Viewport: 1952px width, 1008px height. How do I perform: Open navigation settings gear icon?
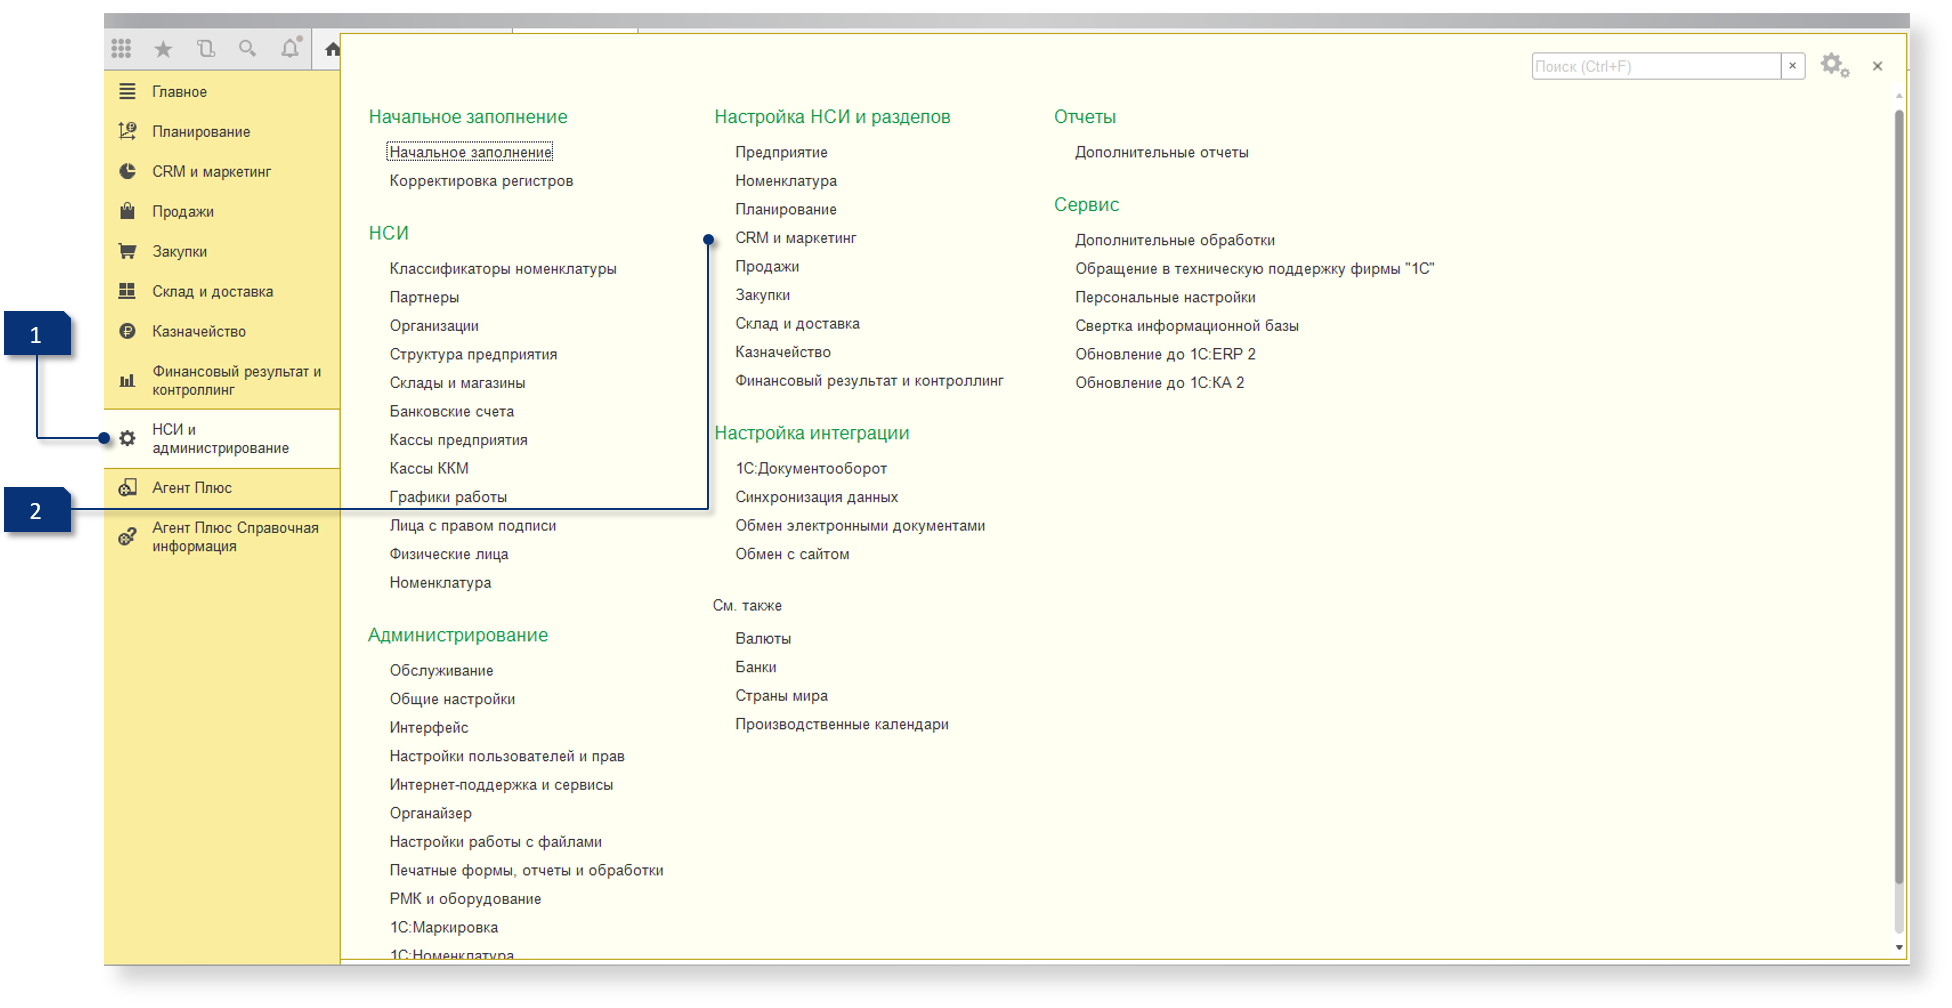coord(1834,66)
